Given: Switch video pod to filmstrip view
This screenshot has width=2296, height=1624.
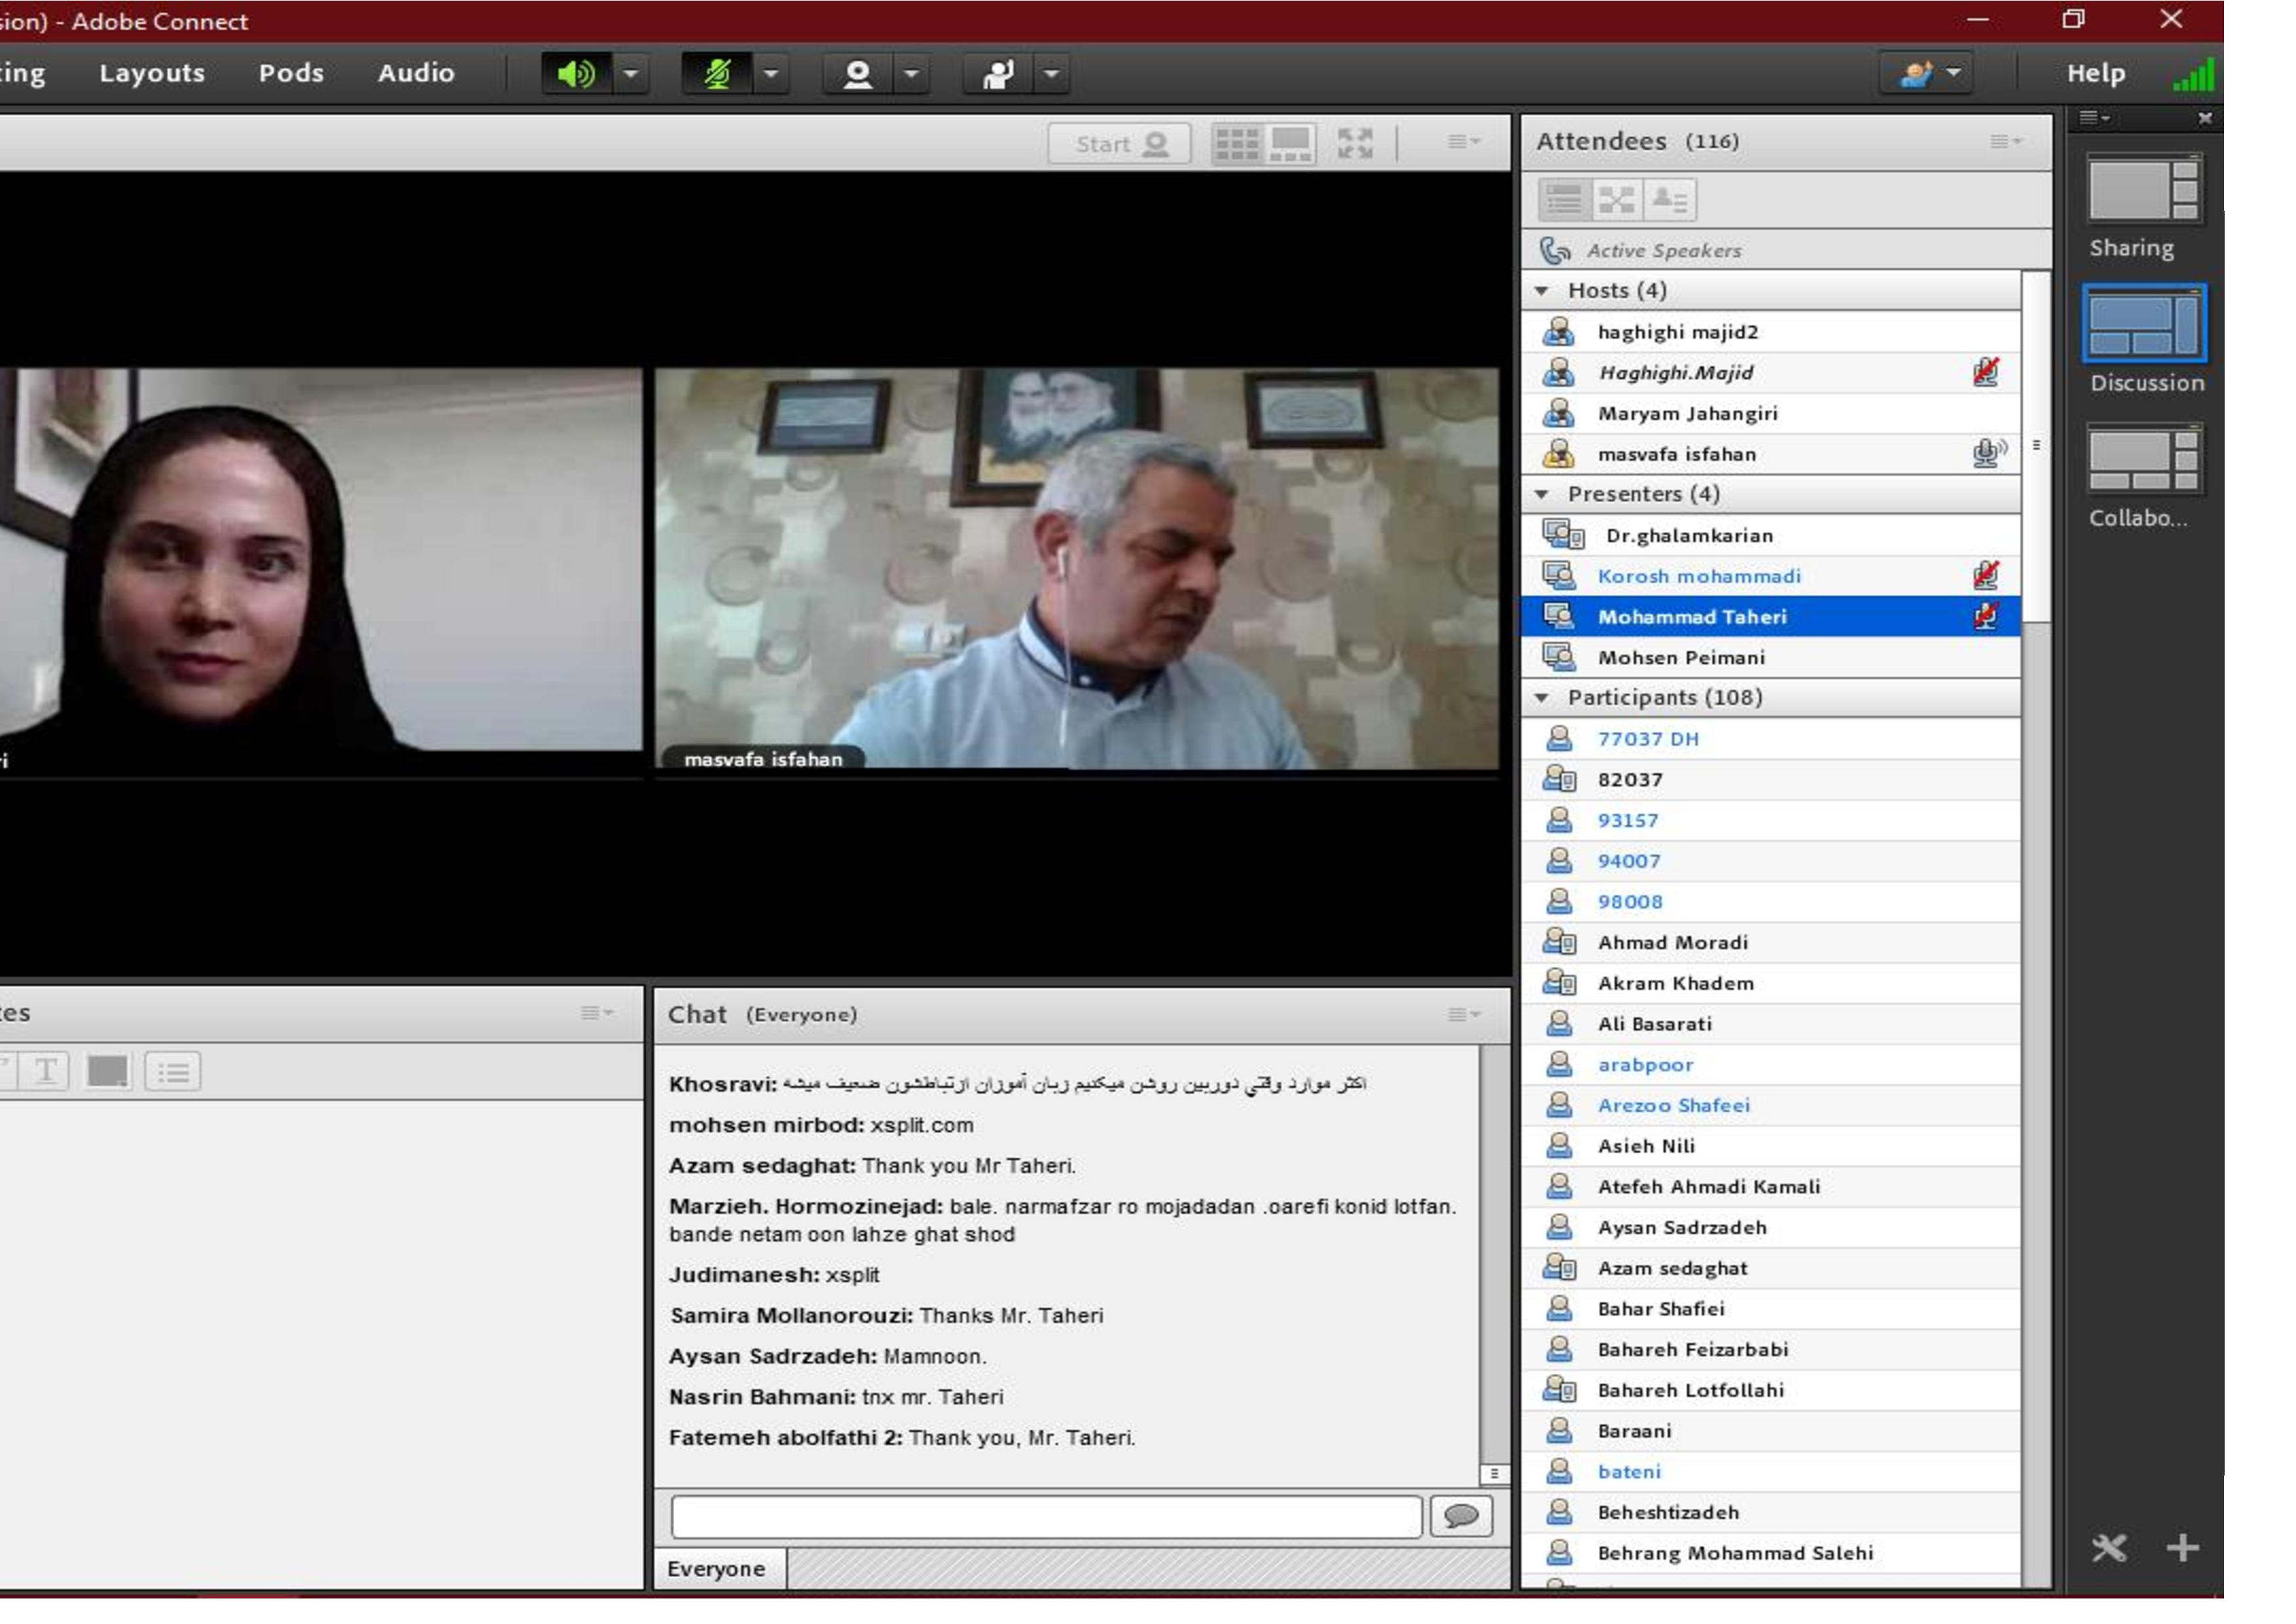Looking at the screenshot, I should click(x=1290, y=144).
